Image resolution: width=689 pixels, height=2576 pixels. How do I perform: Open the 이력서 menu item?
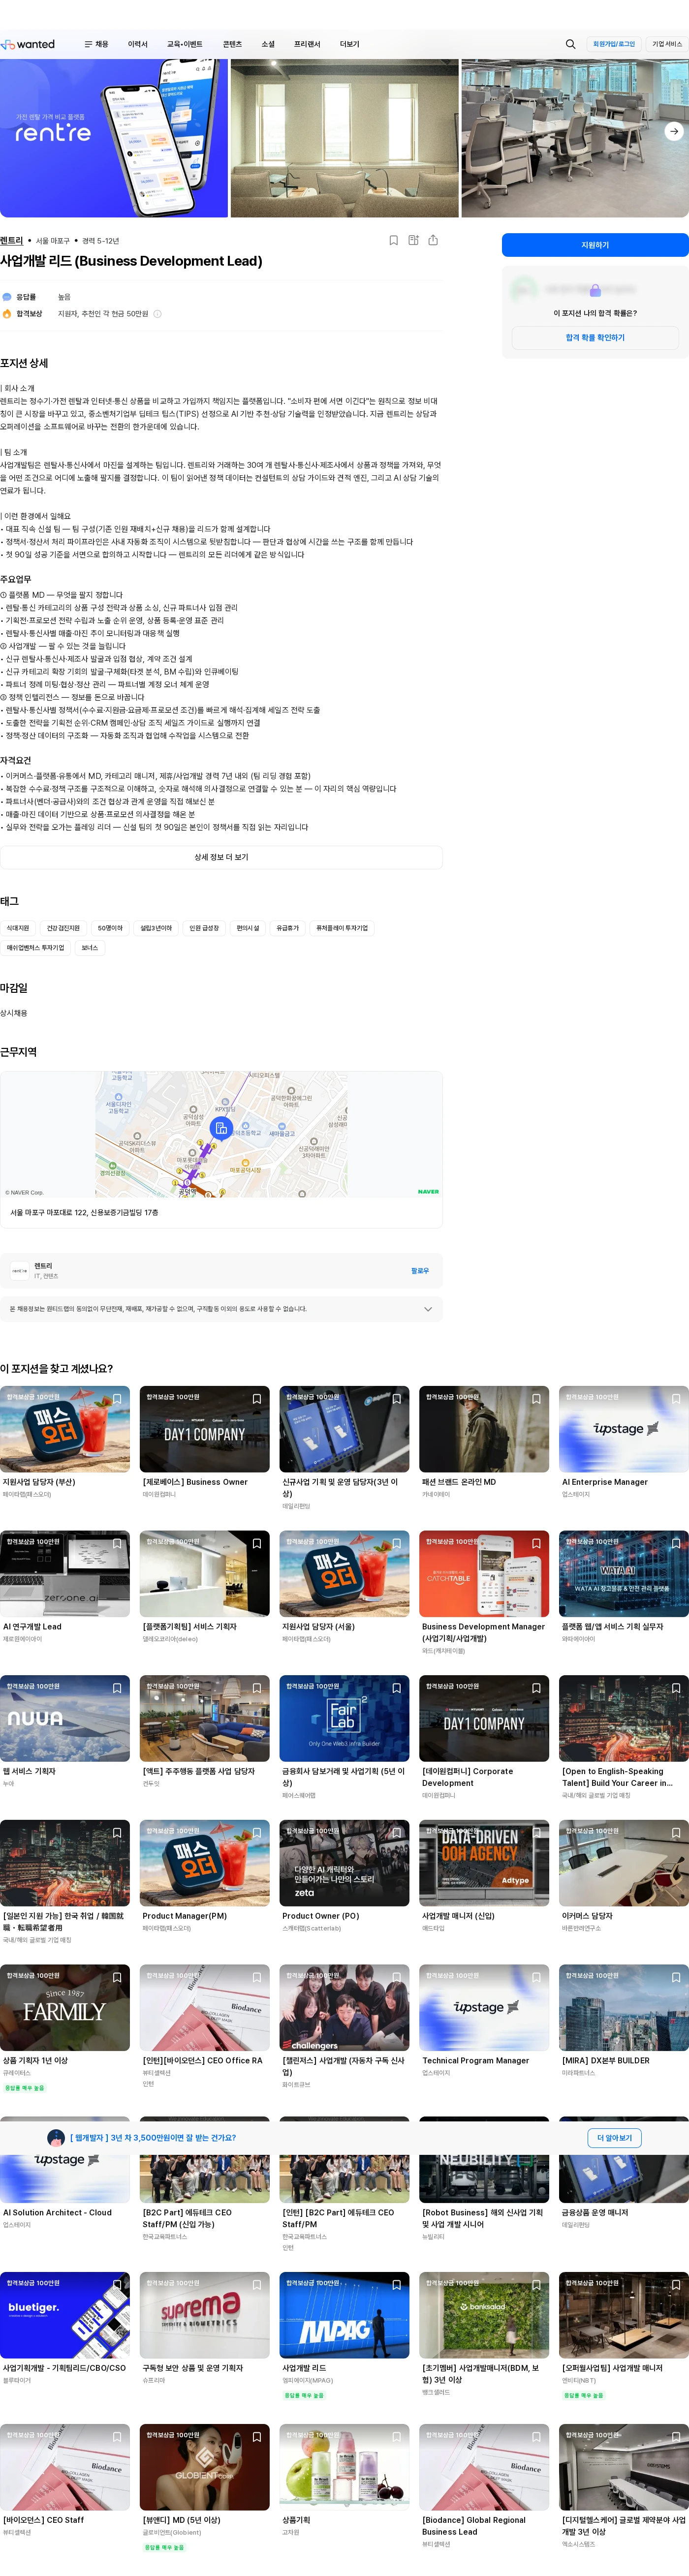tap(138, 44)
